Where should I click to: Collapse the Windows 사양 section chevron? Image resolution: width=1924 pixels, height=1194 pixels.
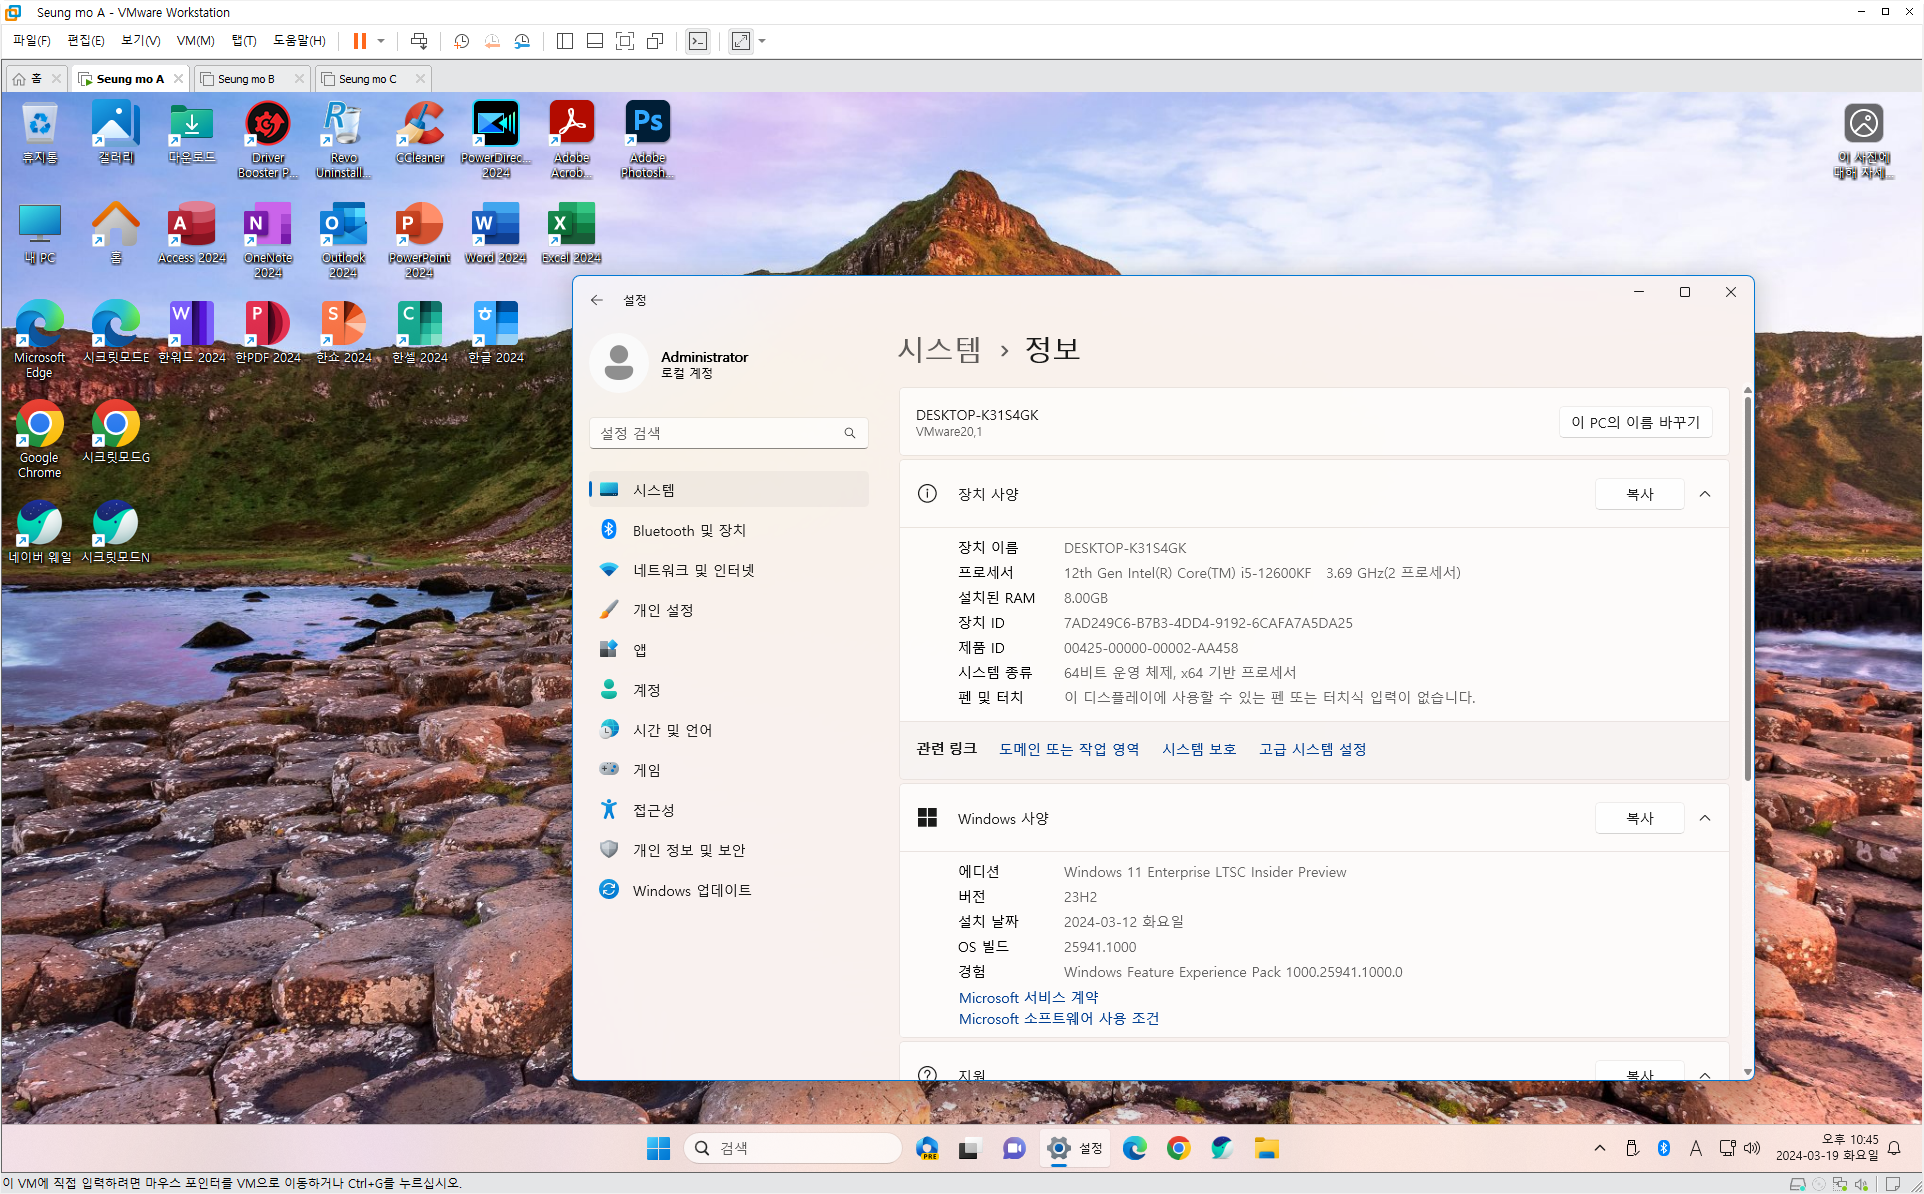(x=1705, y=818)
